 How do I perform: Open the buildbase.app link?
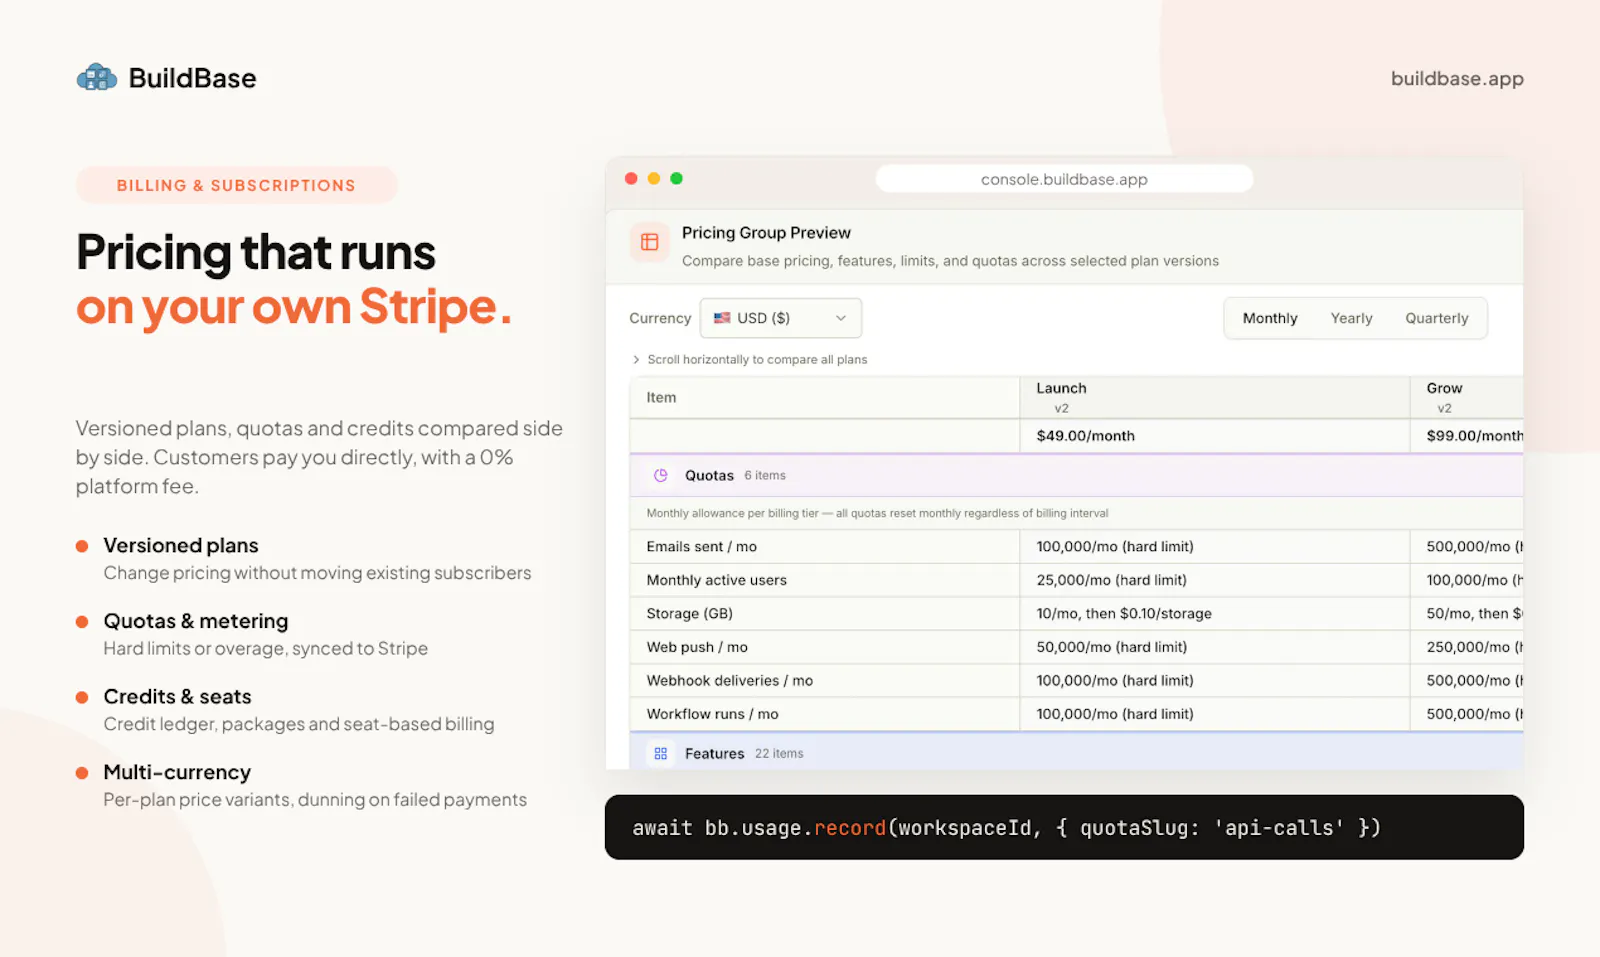pyautogui.click(x=1457, y=79)
